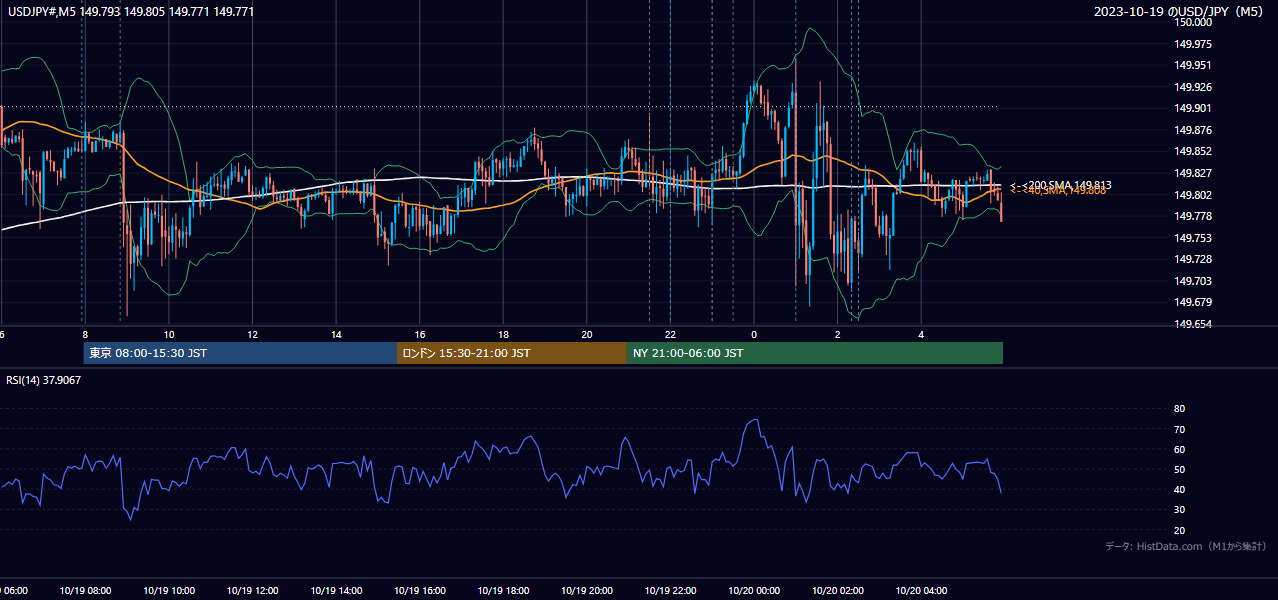1278x600 pixels.
Task: Click hour marker 16 below the price chart
Action: [420, 334]
